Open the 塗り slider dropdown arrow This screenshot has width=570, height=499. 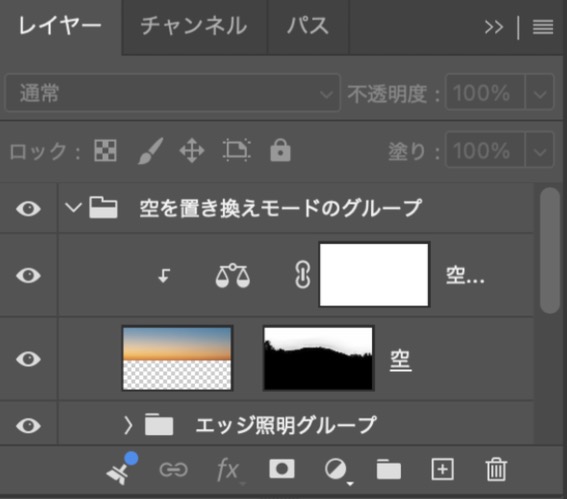540,150
